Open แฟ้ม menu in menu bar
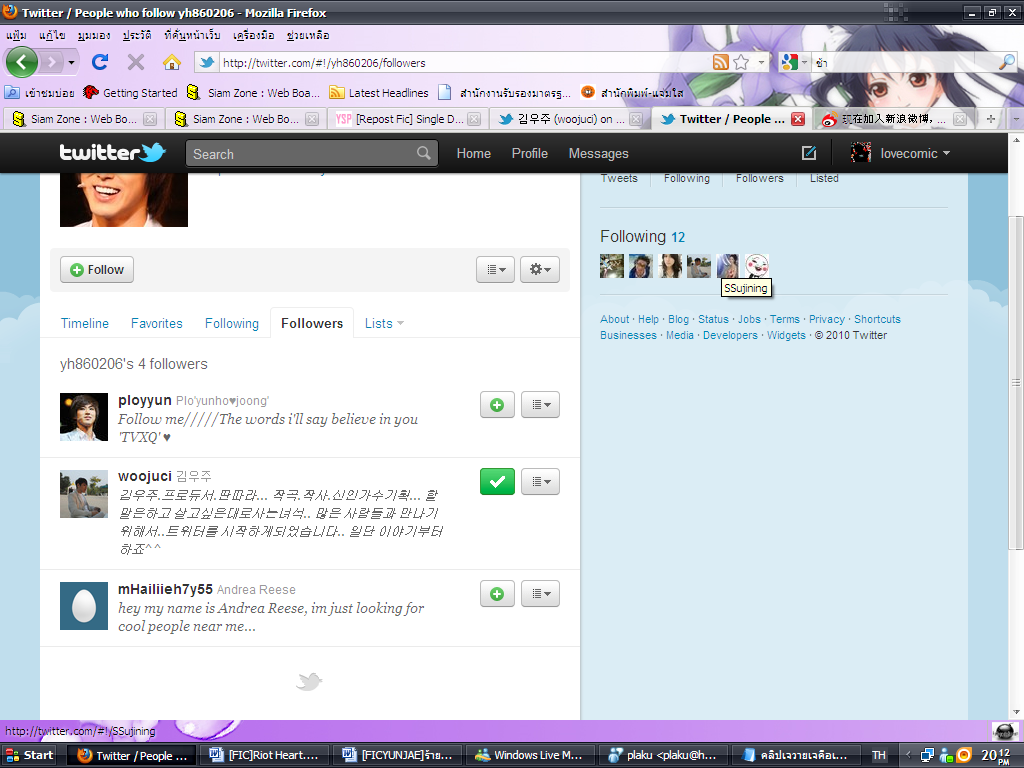Screen dimensions: 1024x768 [x=16, y=35]
